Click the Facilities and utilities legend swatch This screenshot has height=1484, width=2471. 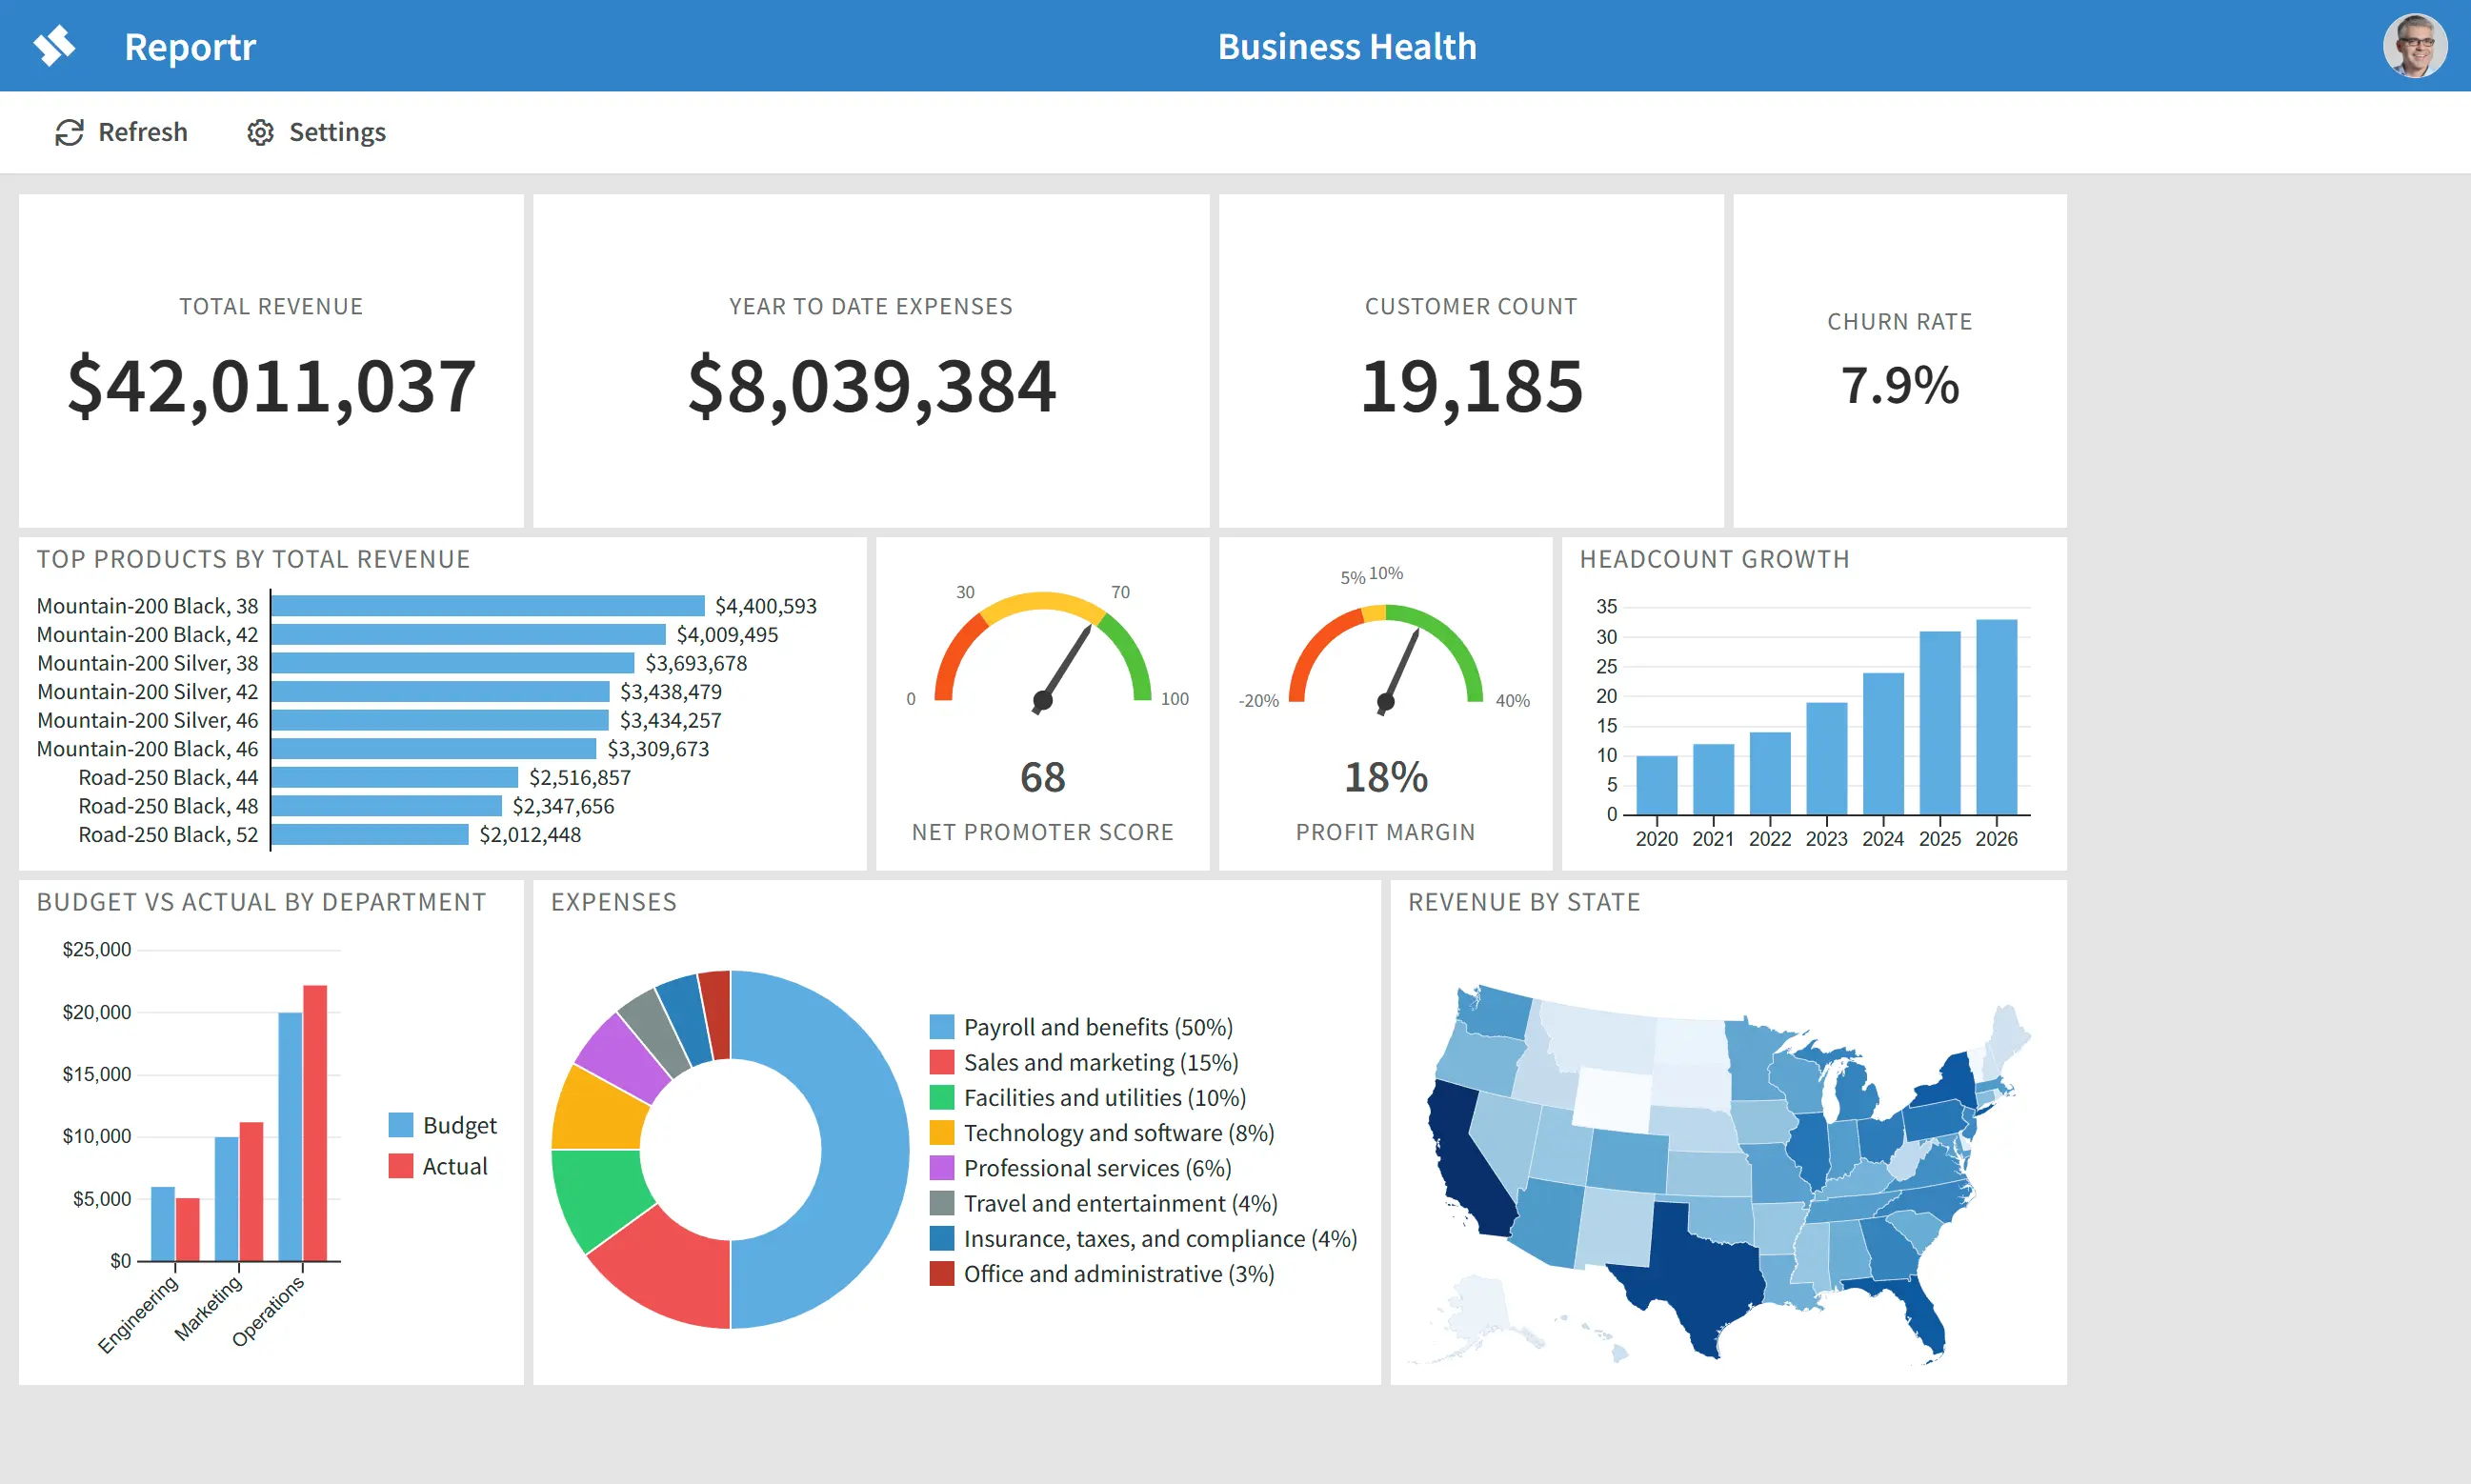pos(941,1098)
